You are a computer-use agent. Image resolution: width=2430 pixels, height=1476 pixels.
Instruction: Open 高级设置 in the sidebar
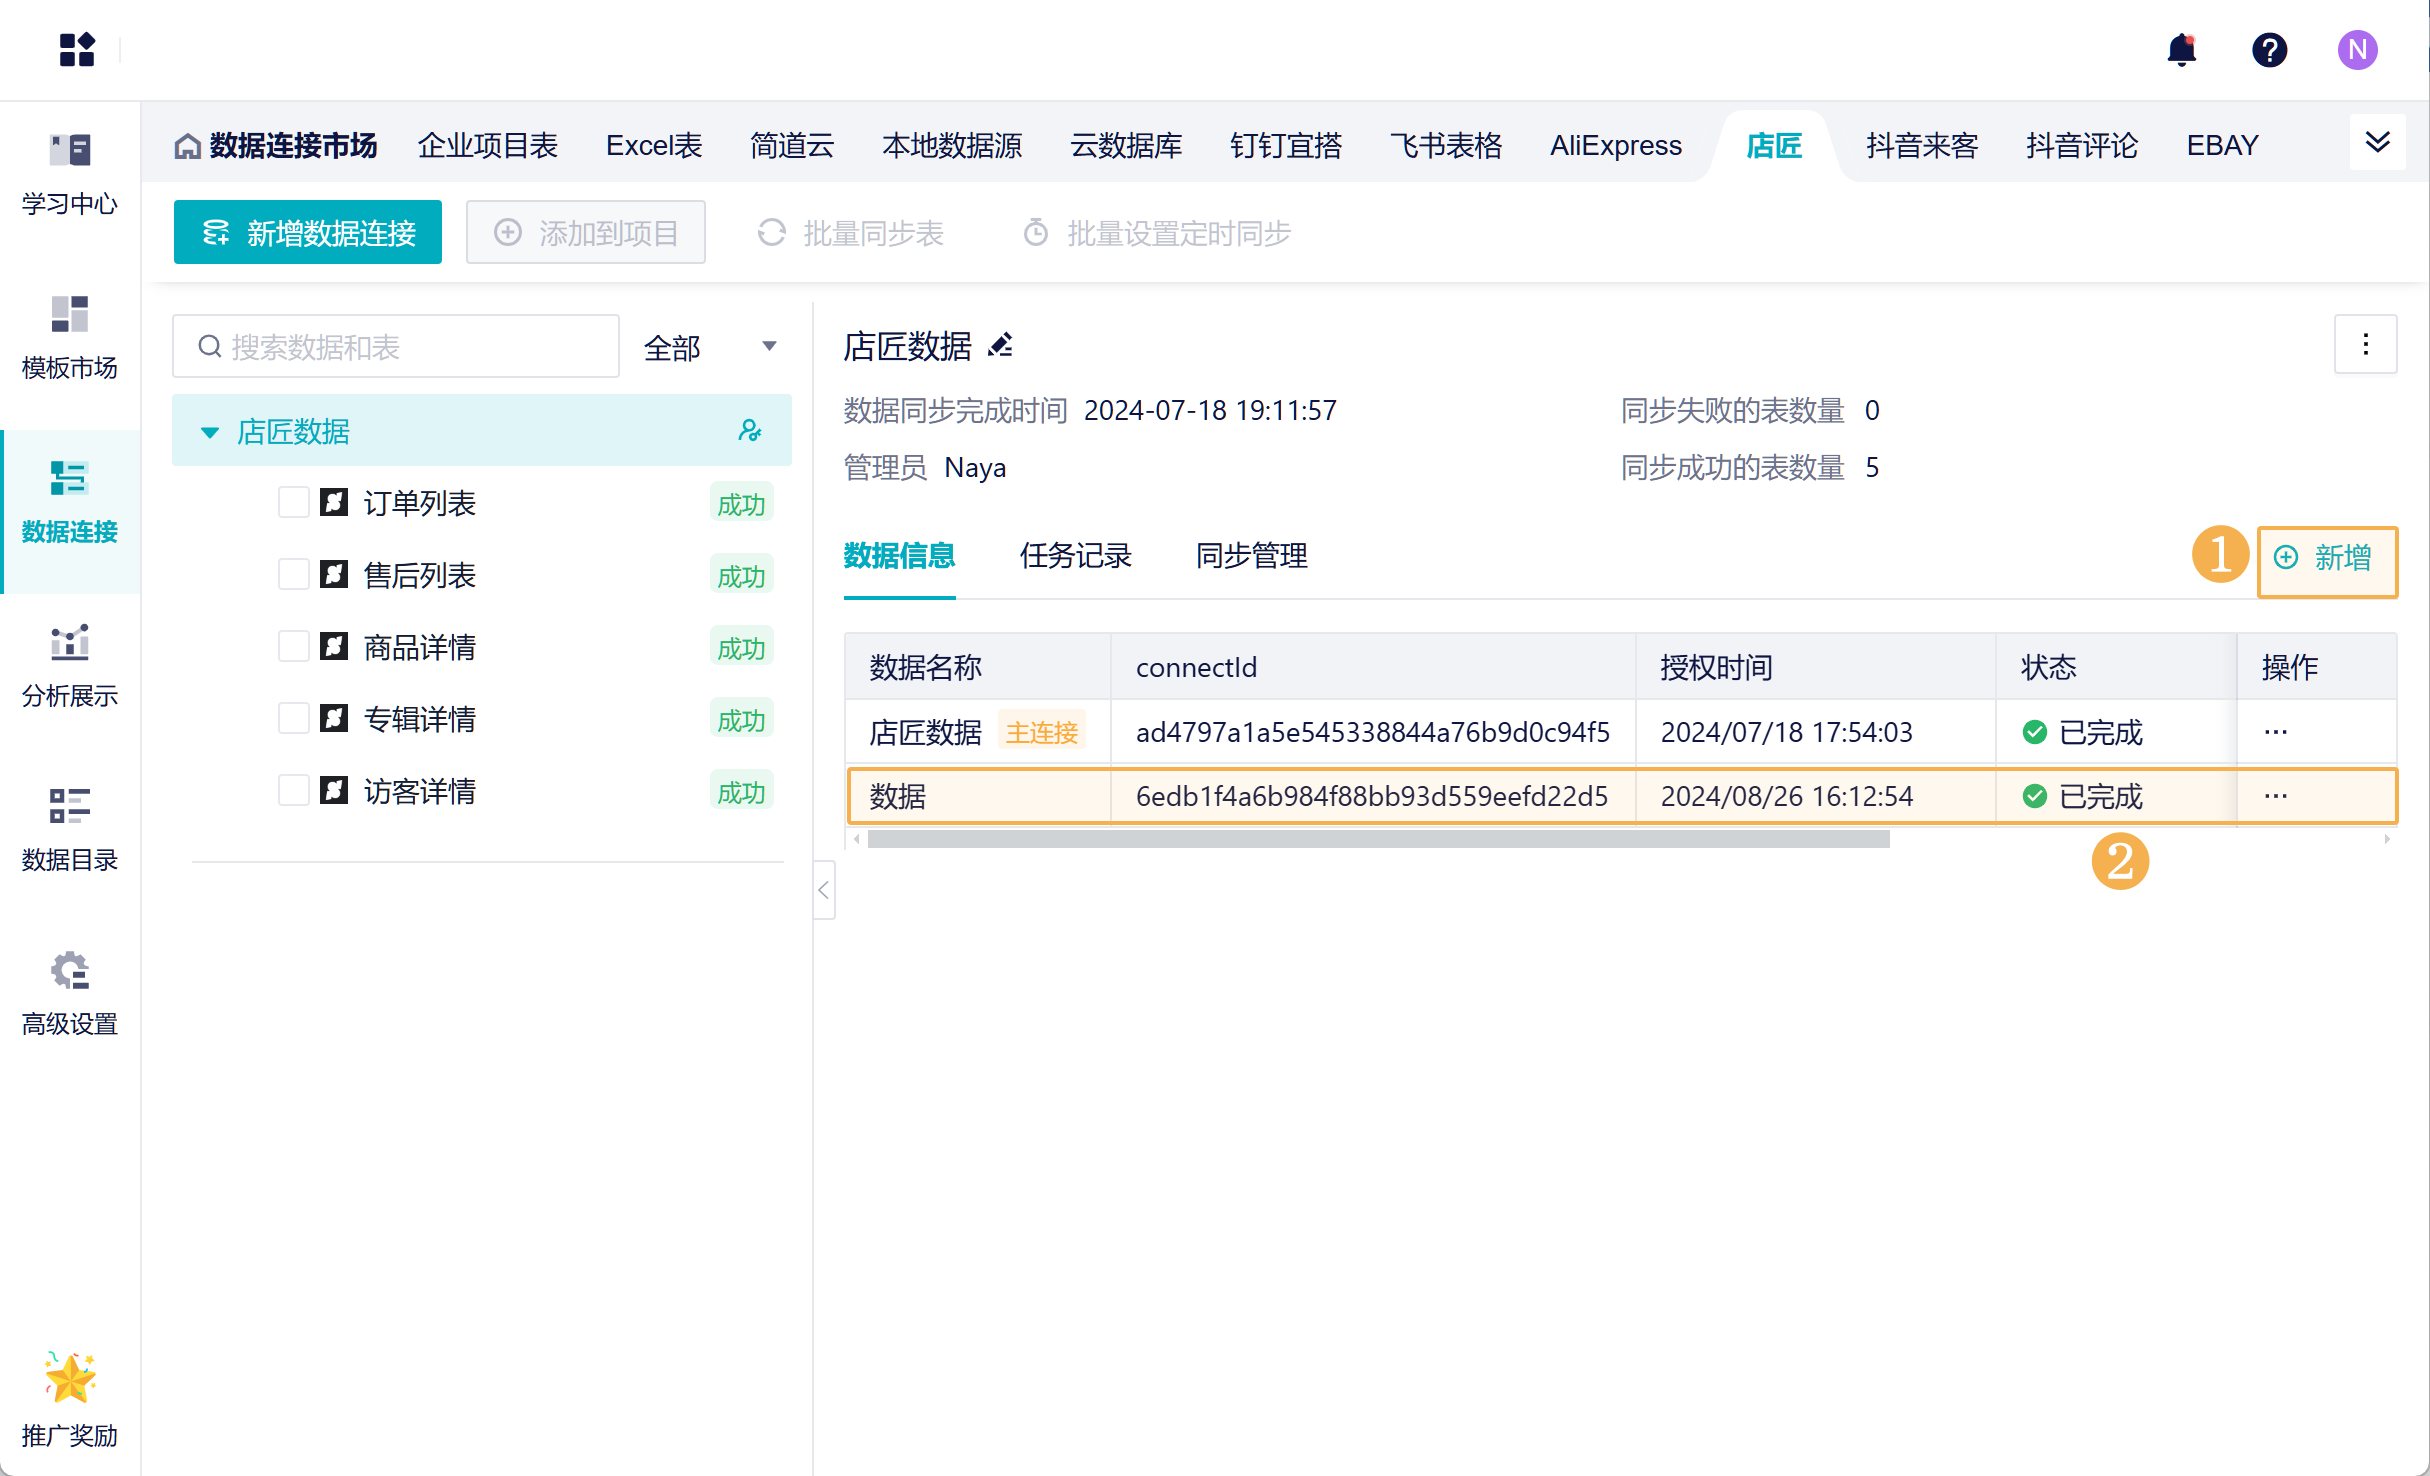coord(70,996)
